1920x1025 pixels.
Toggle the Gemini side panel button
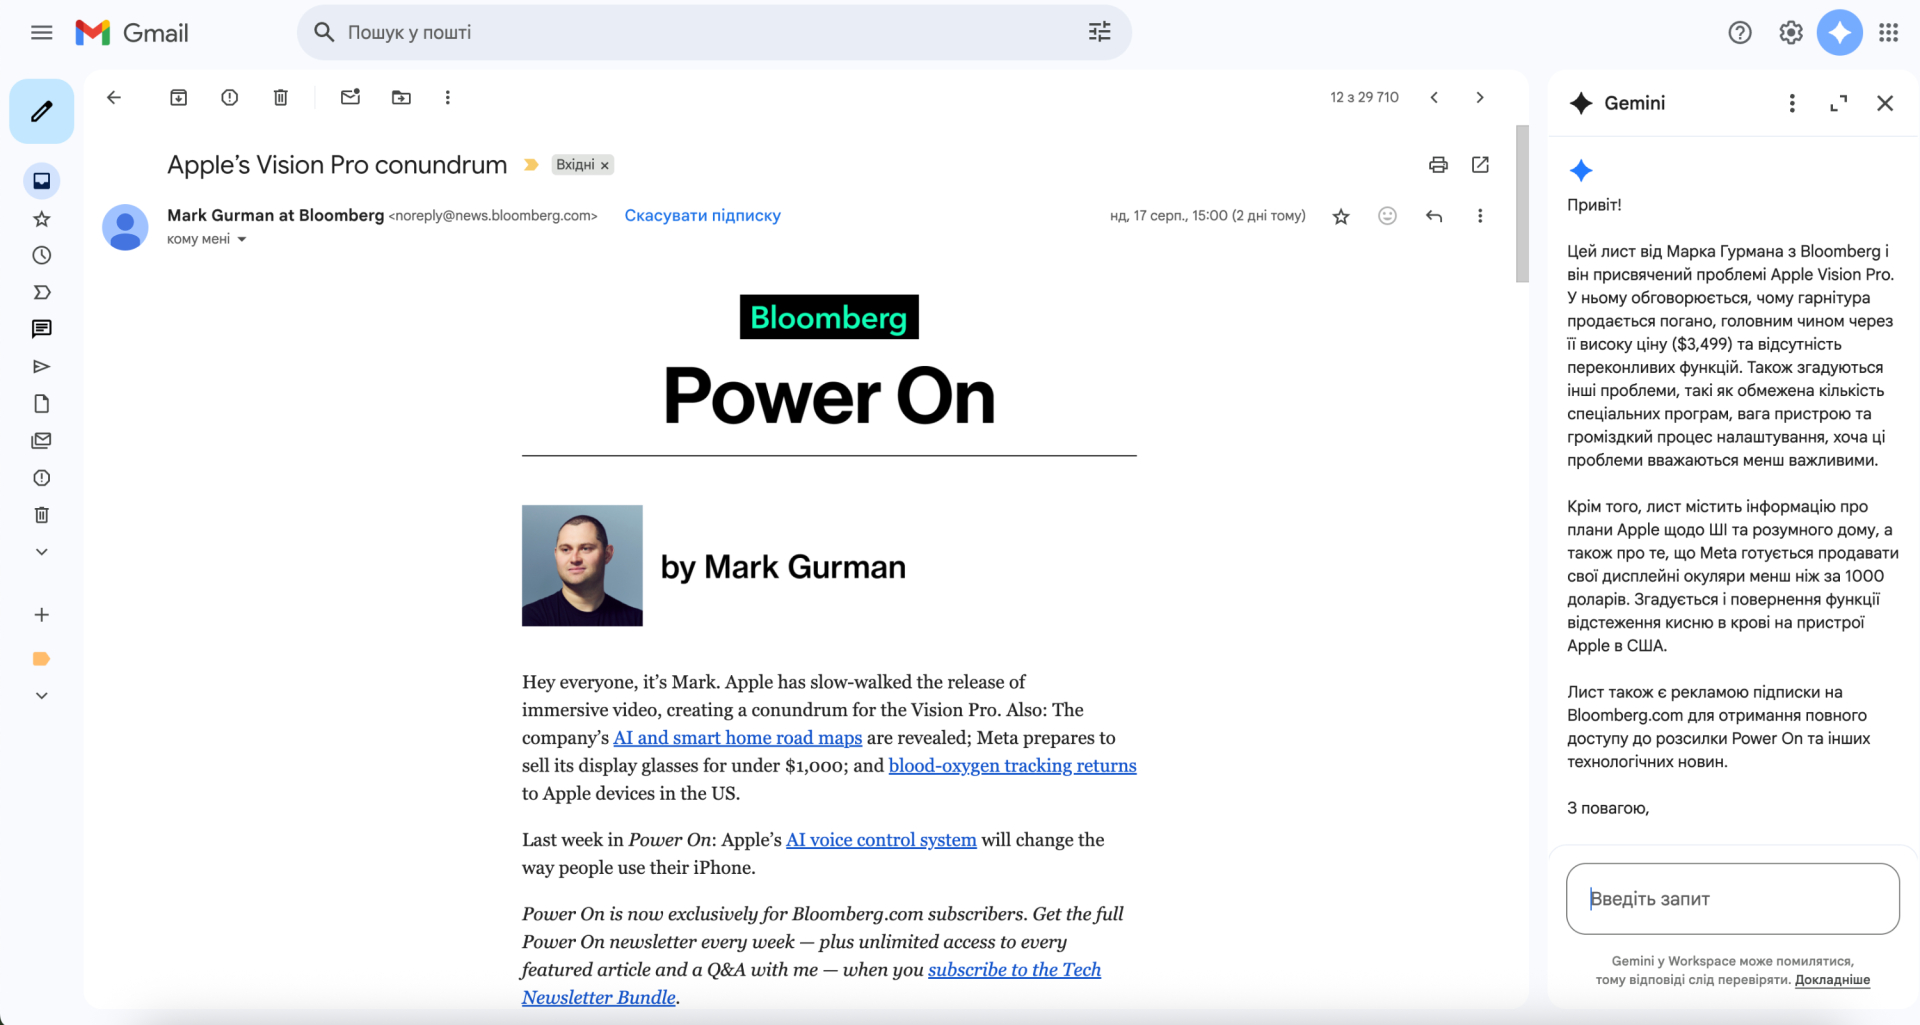click(1839, 32)
